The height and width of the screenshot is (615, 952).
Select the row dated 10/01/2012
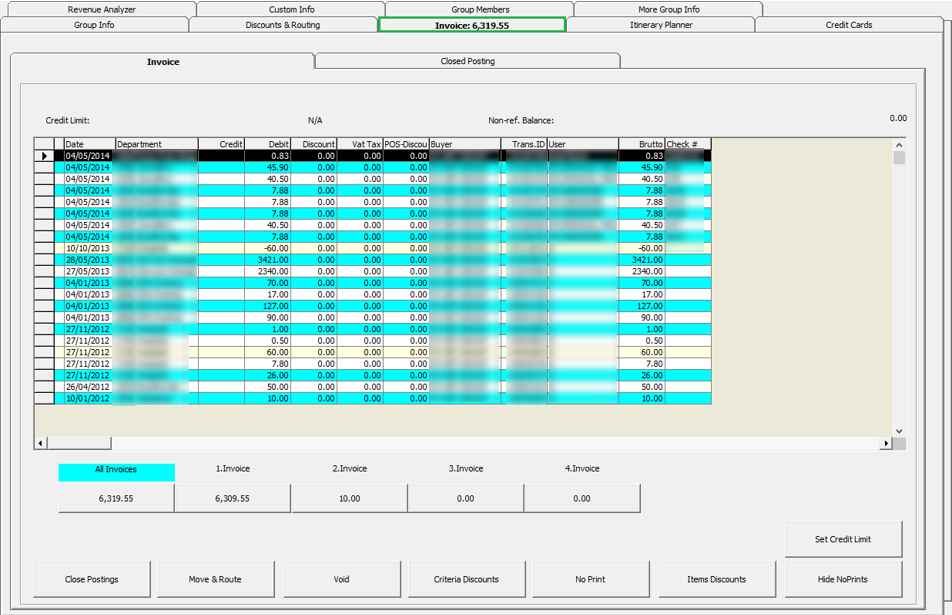point(372,398)
